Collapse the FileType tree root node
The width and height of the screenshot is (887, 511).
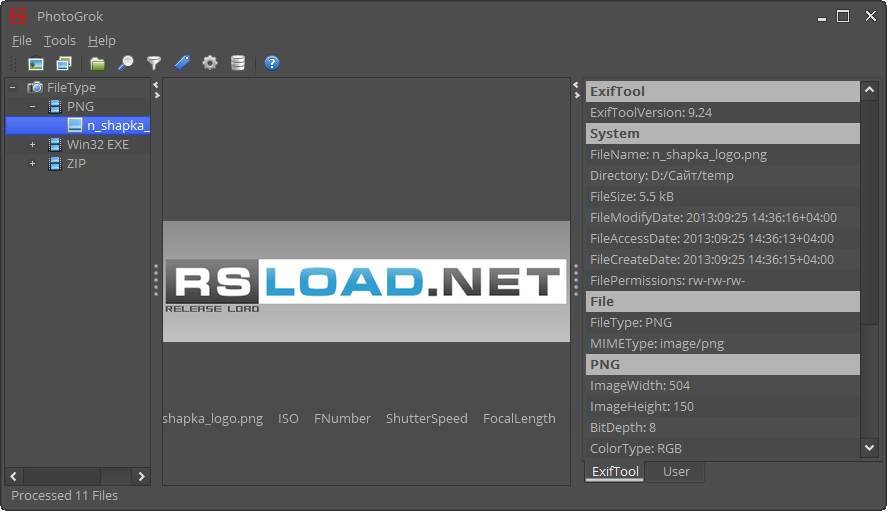[x=13, y=88]
